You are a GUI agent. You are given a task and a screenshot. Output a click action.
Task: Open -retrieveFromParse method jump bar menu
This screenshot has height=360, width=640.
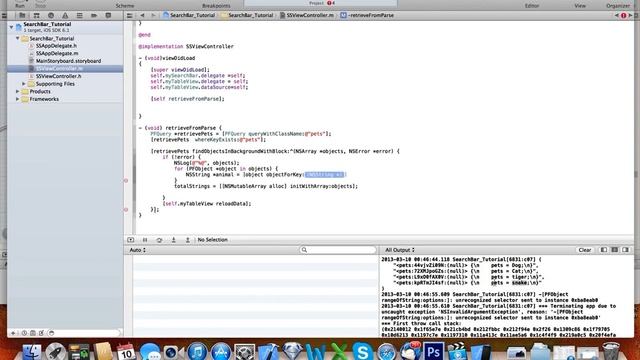tap(367, 16)
